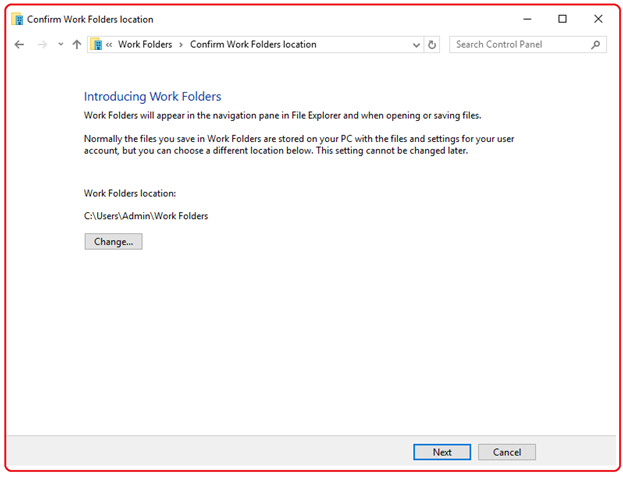Click the Forward navigation arrow
Viewport: 623px width, 477px height.
(42, 44)
